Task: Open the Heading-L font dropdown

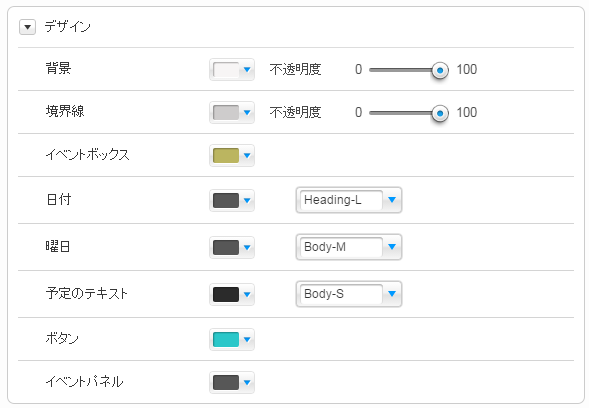Action: (349, 200)
